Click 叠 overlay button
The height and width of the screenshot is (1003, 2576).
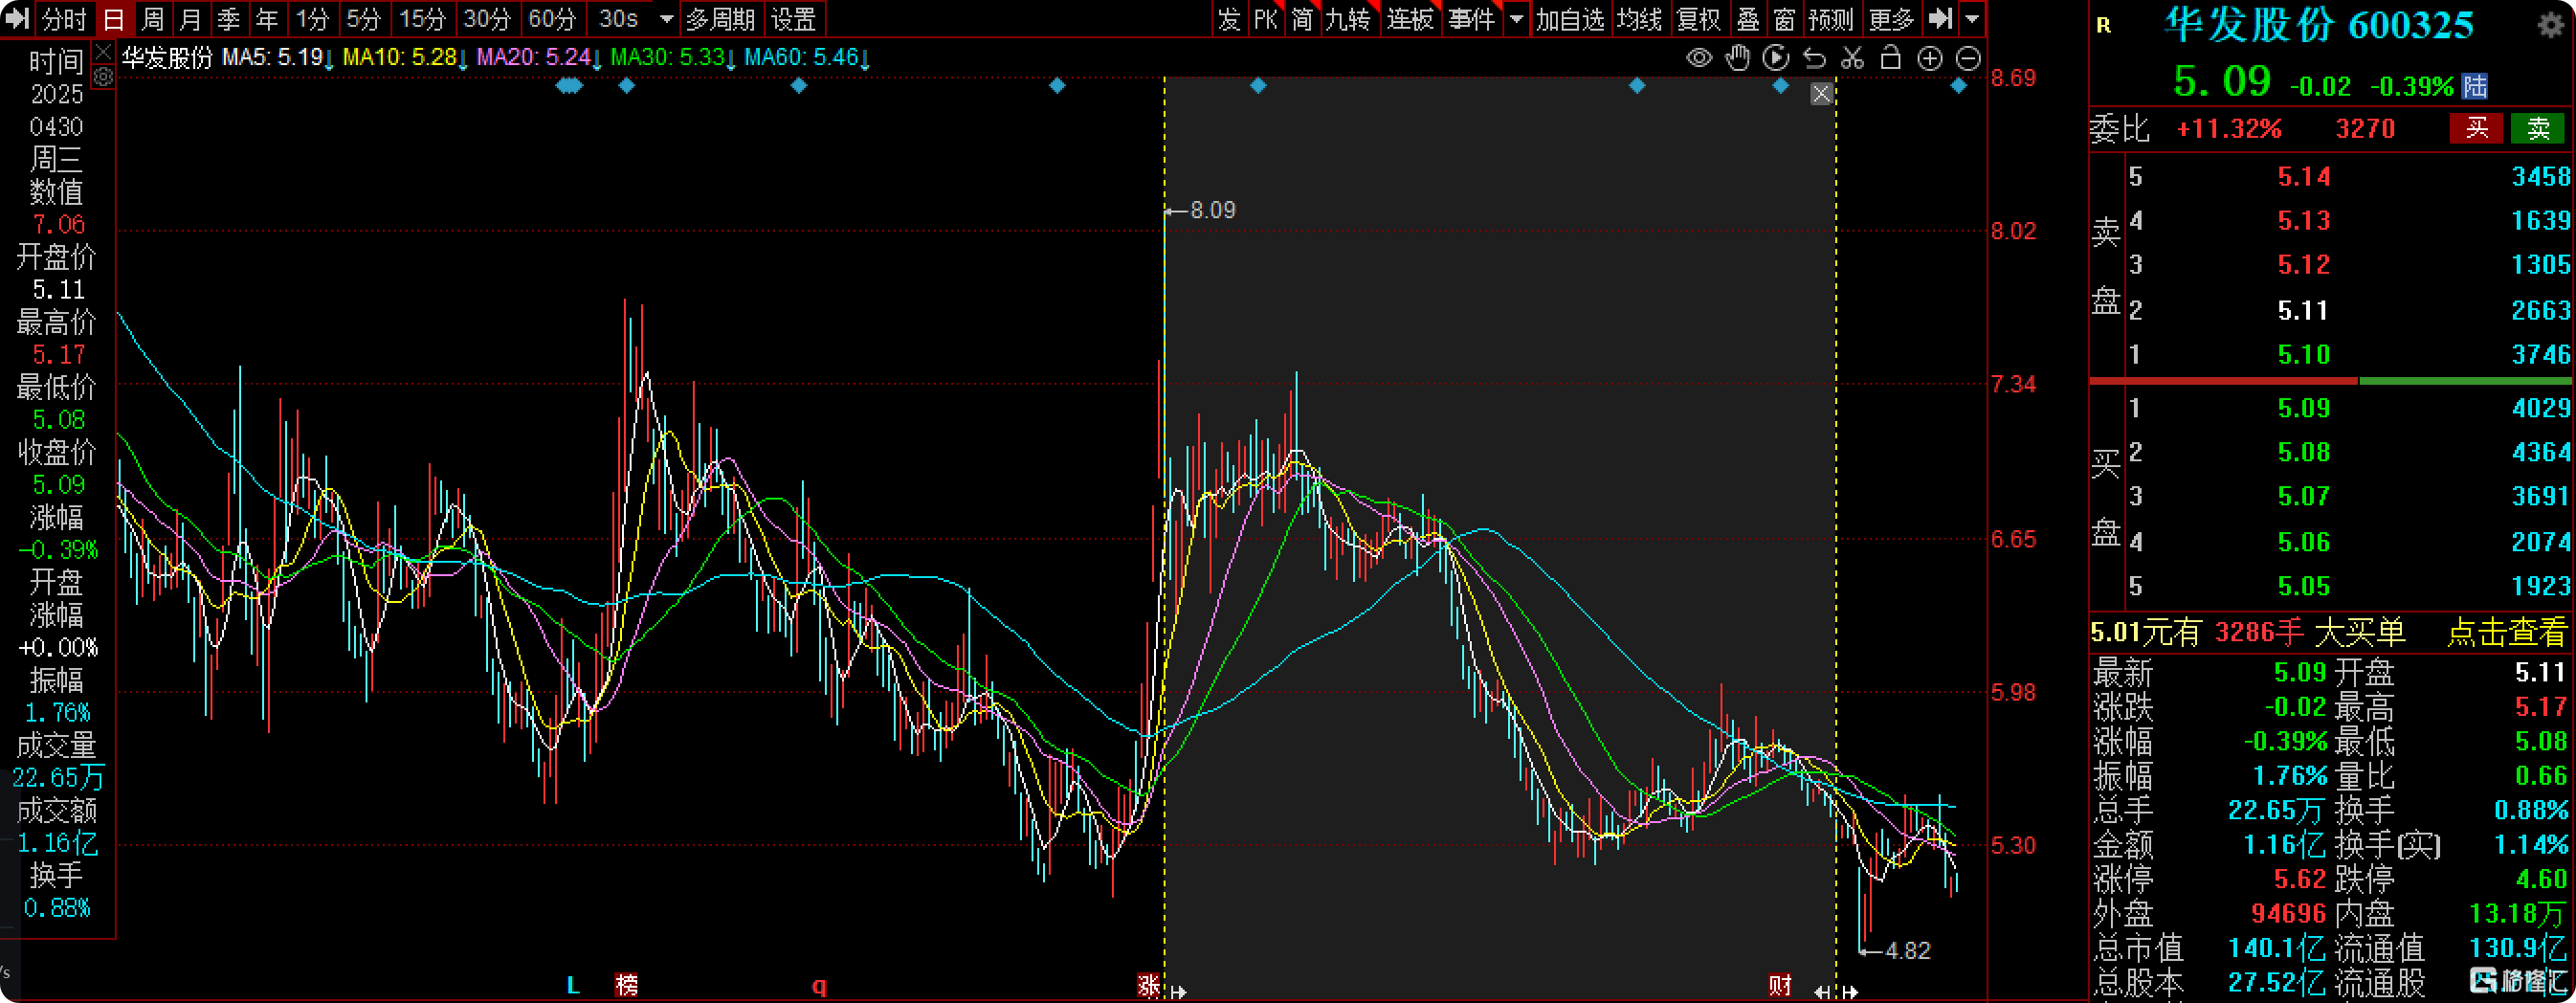1748,18
